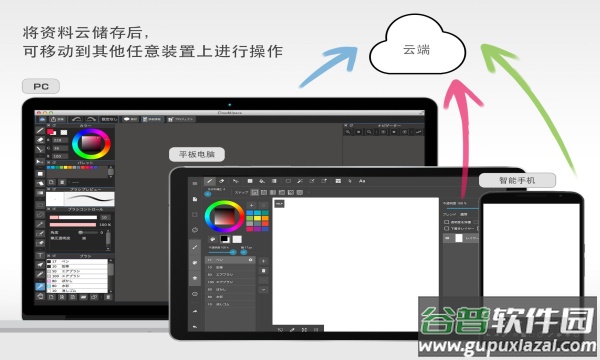Adjust the opacity slider in PC brush control
This screenshot has width=600, height=360.
tap(73, 225)
